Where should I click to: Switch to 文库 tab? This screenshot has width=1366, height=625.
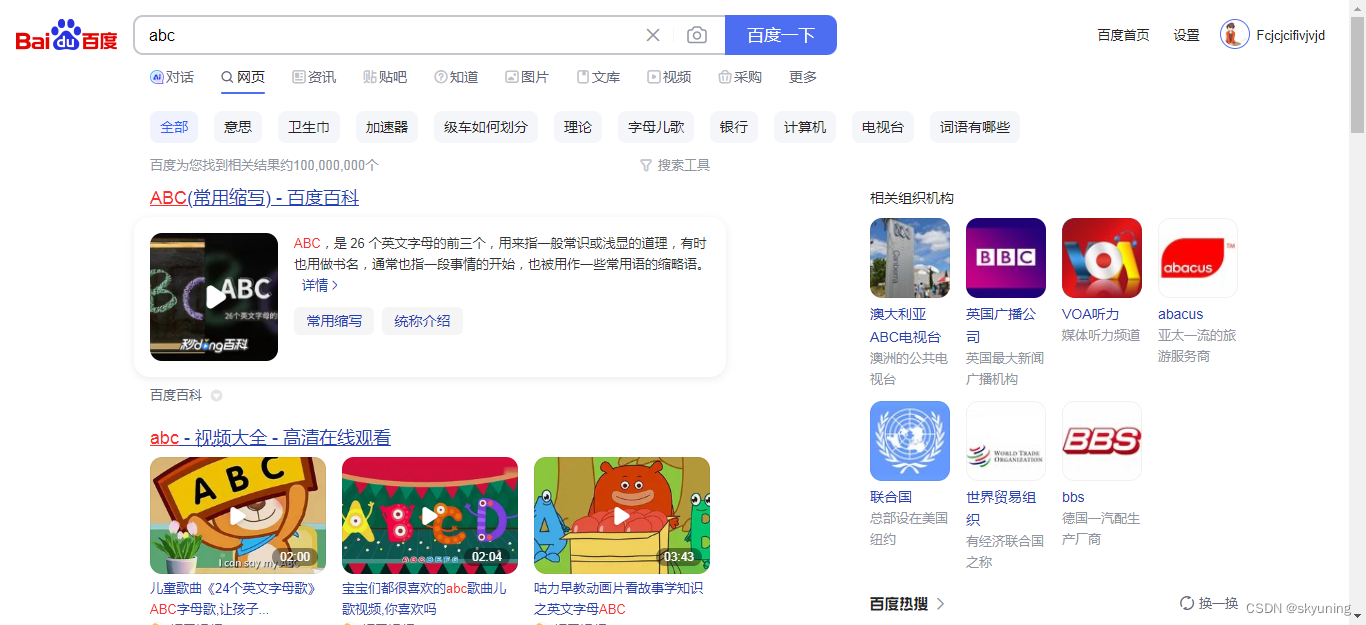[x=598, y=77]
